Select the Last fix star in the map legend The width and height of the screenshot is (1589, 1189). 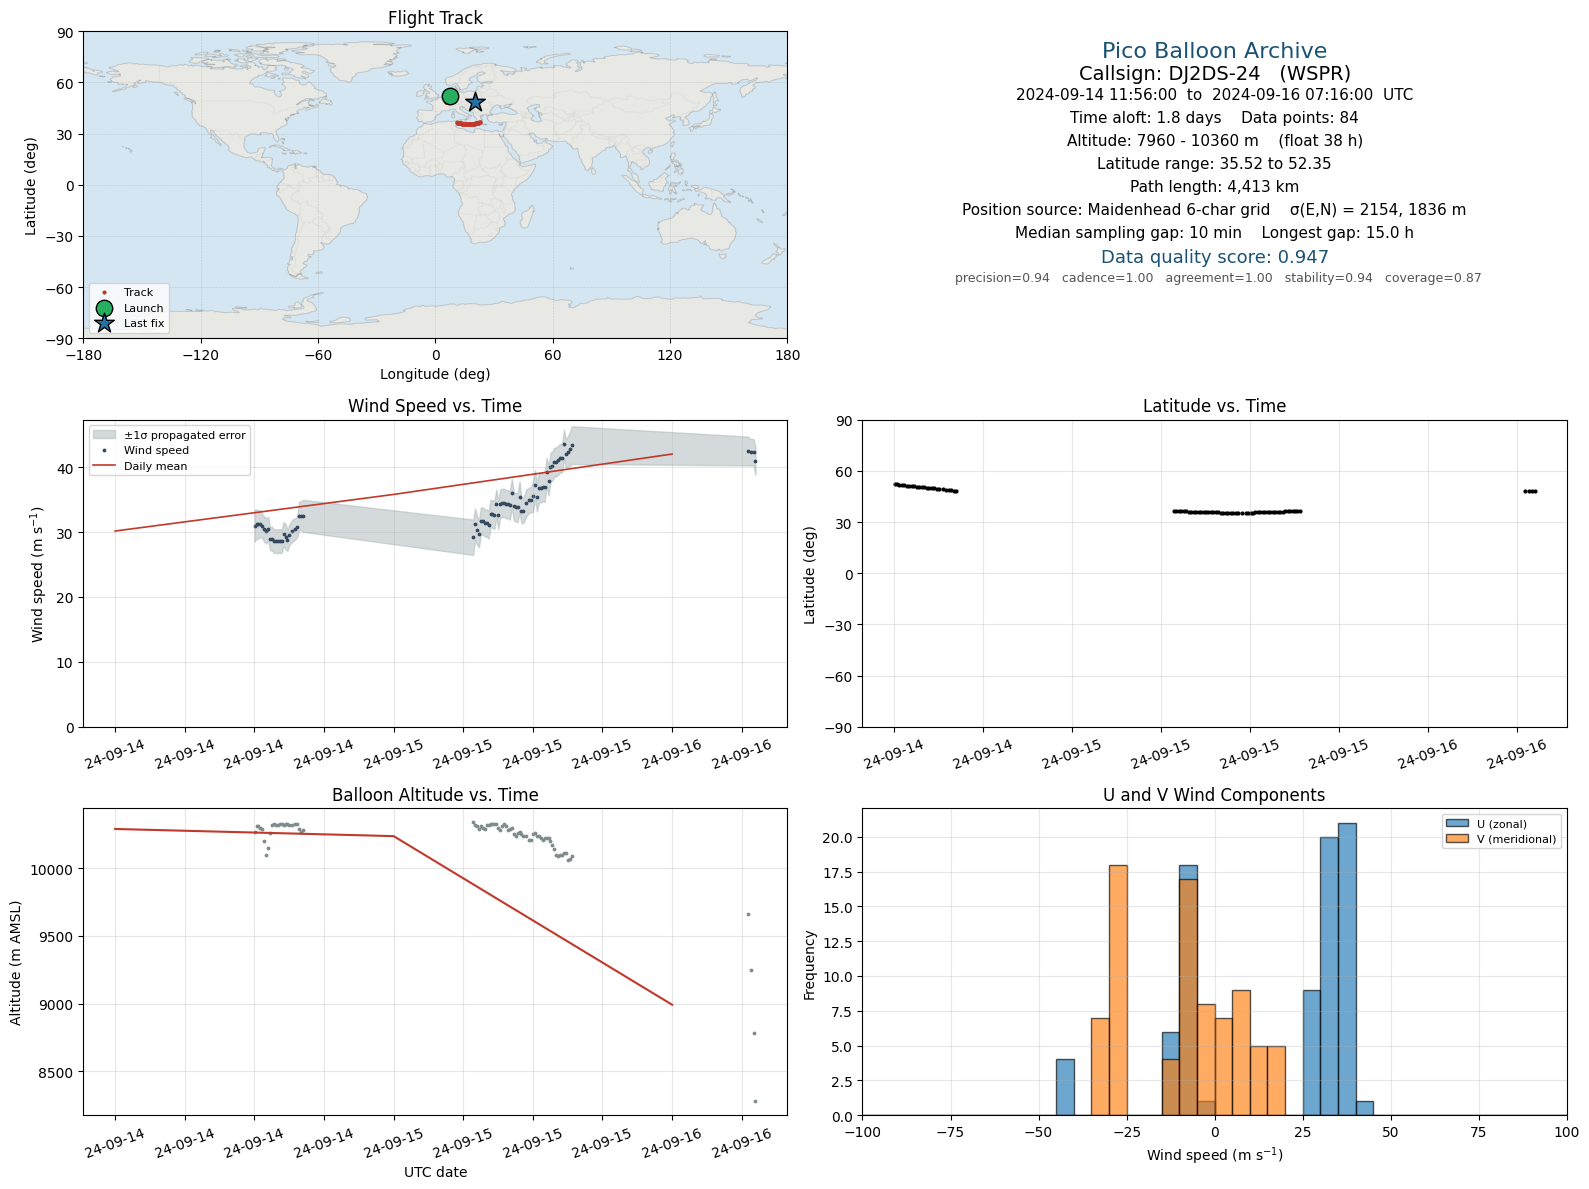click(x=104, y=323)
